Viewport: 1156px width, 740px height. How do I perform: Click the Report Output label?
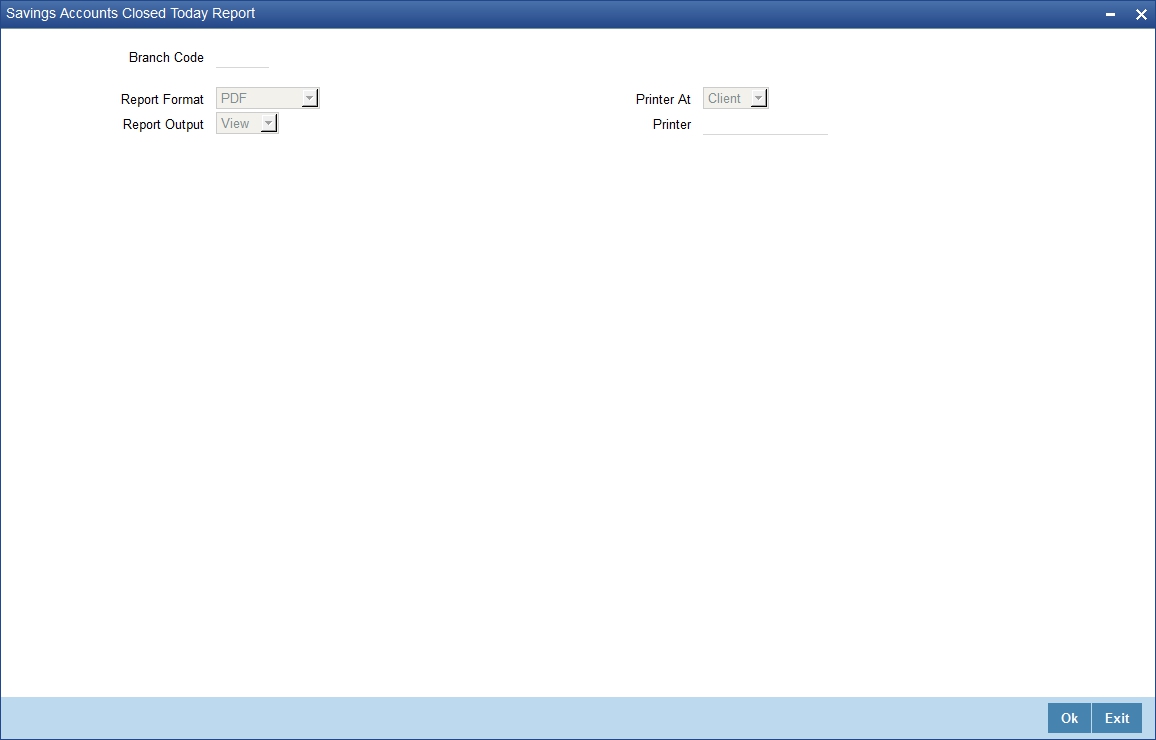(x=163, y=125)
